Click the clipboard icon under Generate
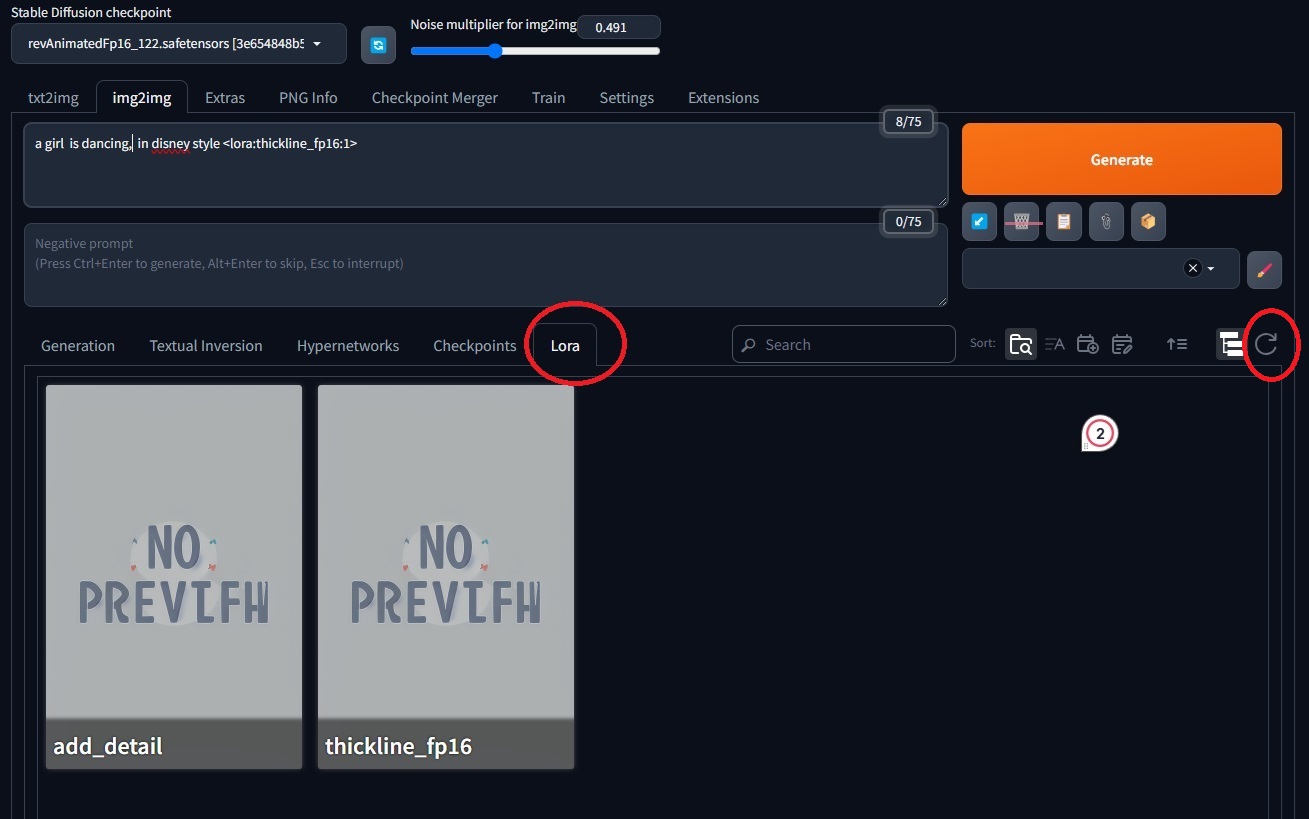 [x=1064, y=222]
